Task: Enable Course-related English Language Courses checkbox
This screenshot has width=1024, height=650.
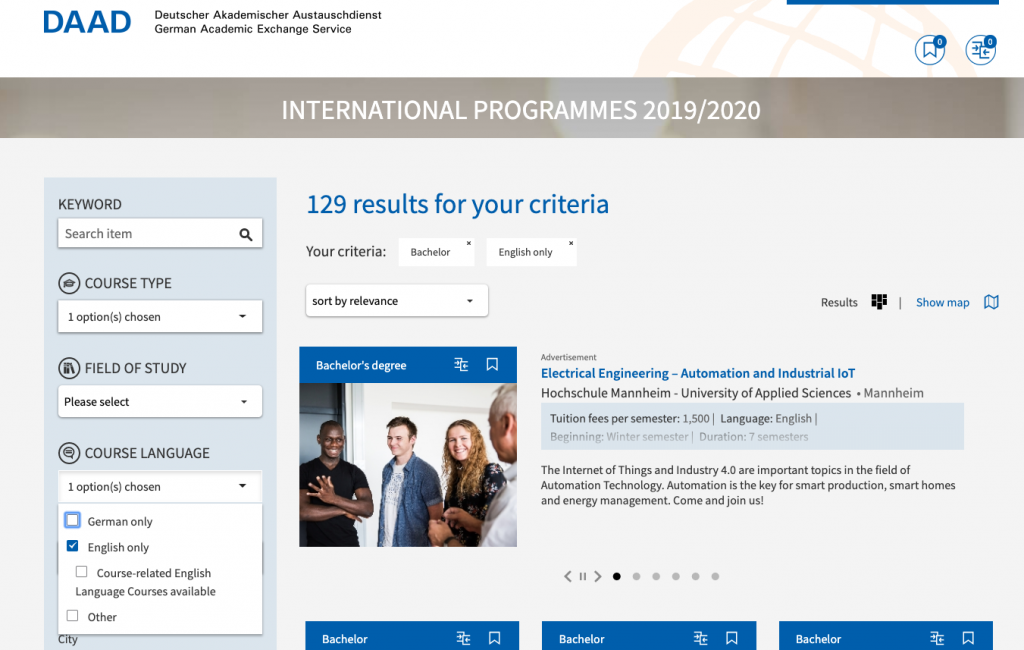Action: tap(82, 572)
